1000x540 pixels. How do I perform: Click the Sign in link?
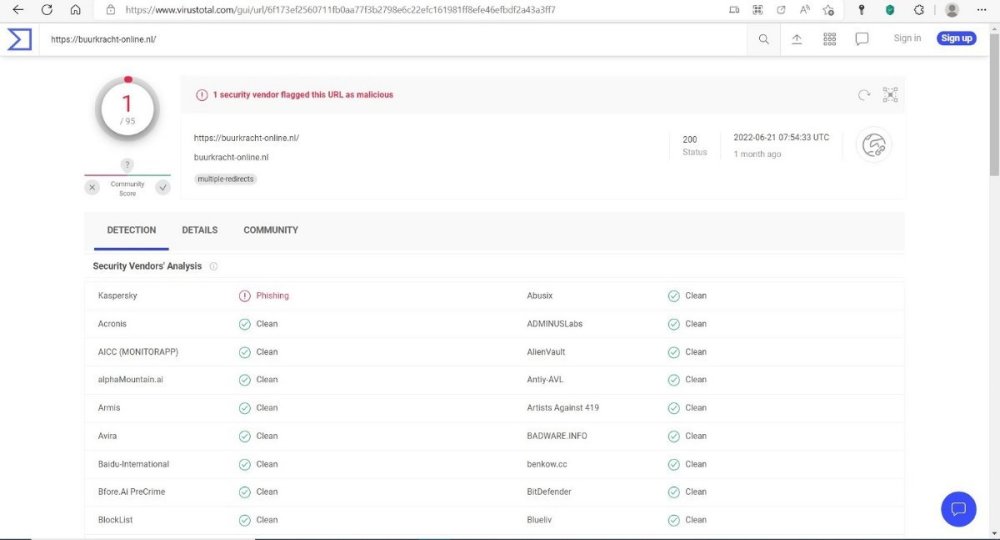click(x=907, y=38)
